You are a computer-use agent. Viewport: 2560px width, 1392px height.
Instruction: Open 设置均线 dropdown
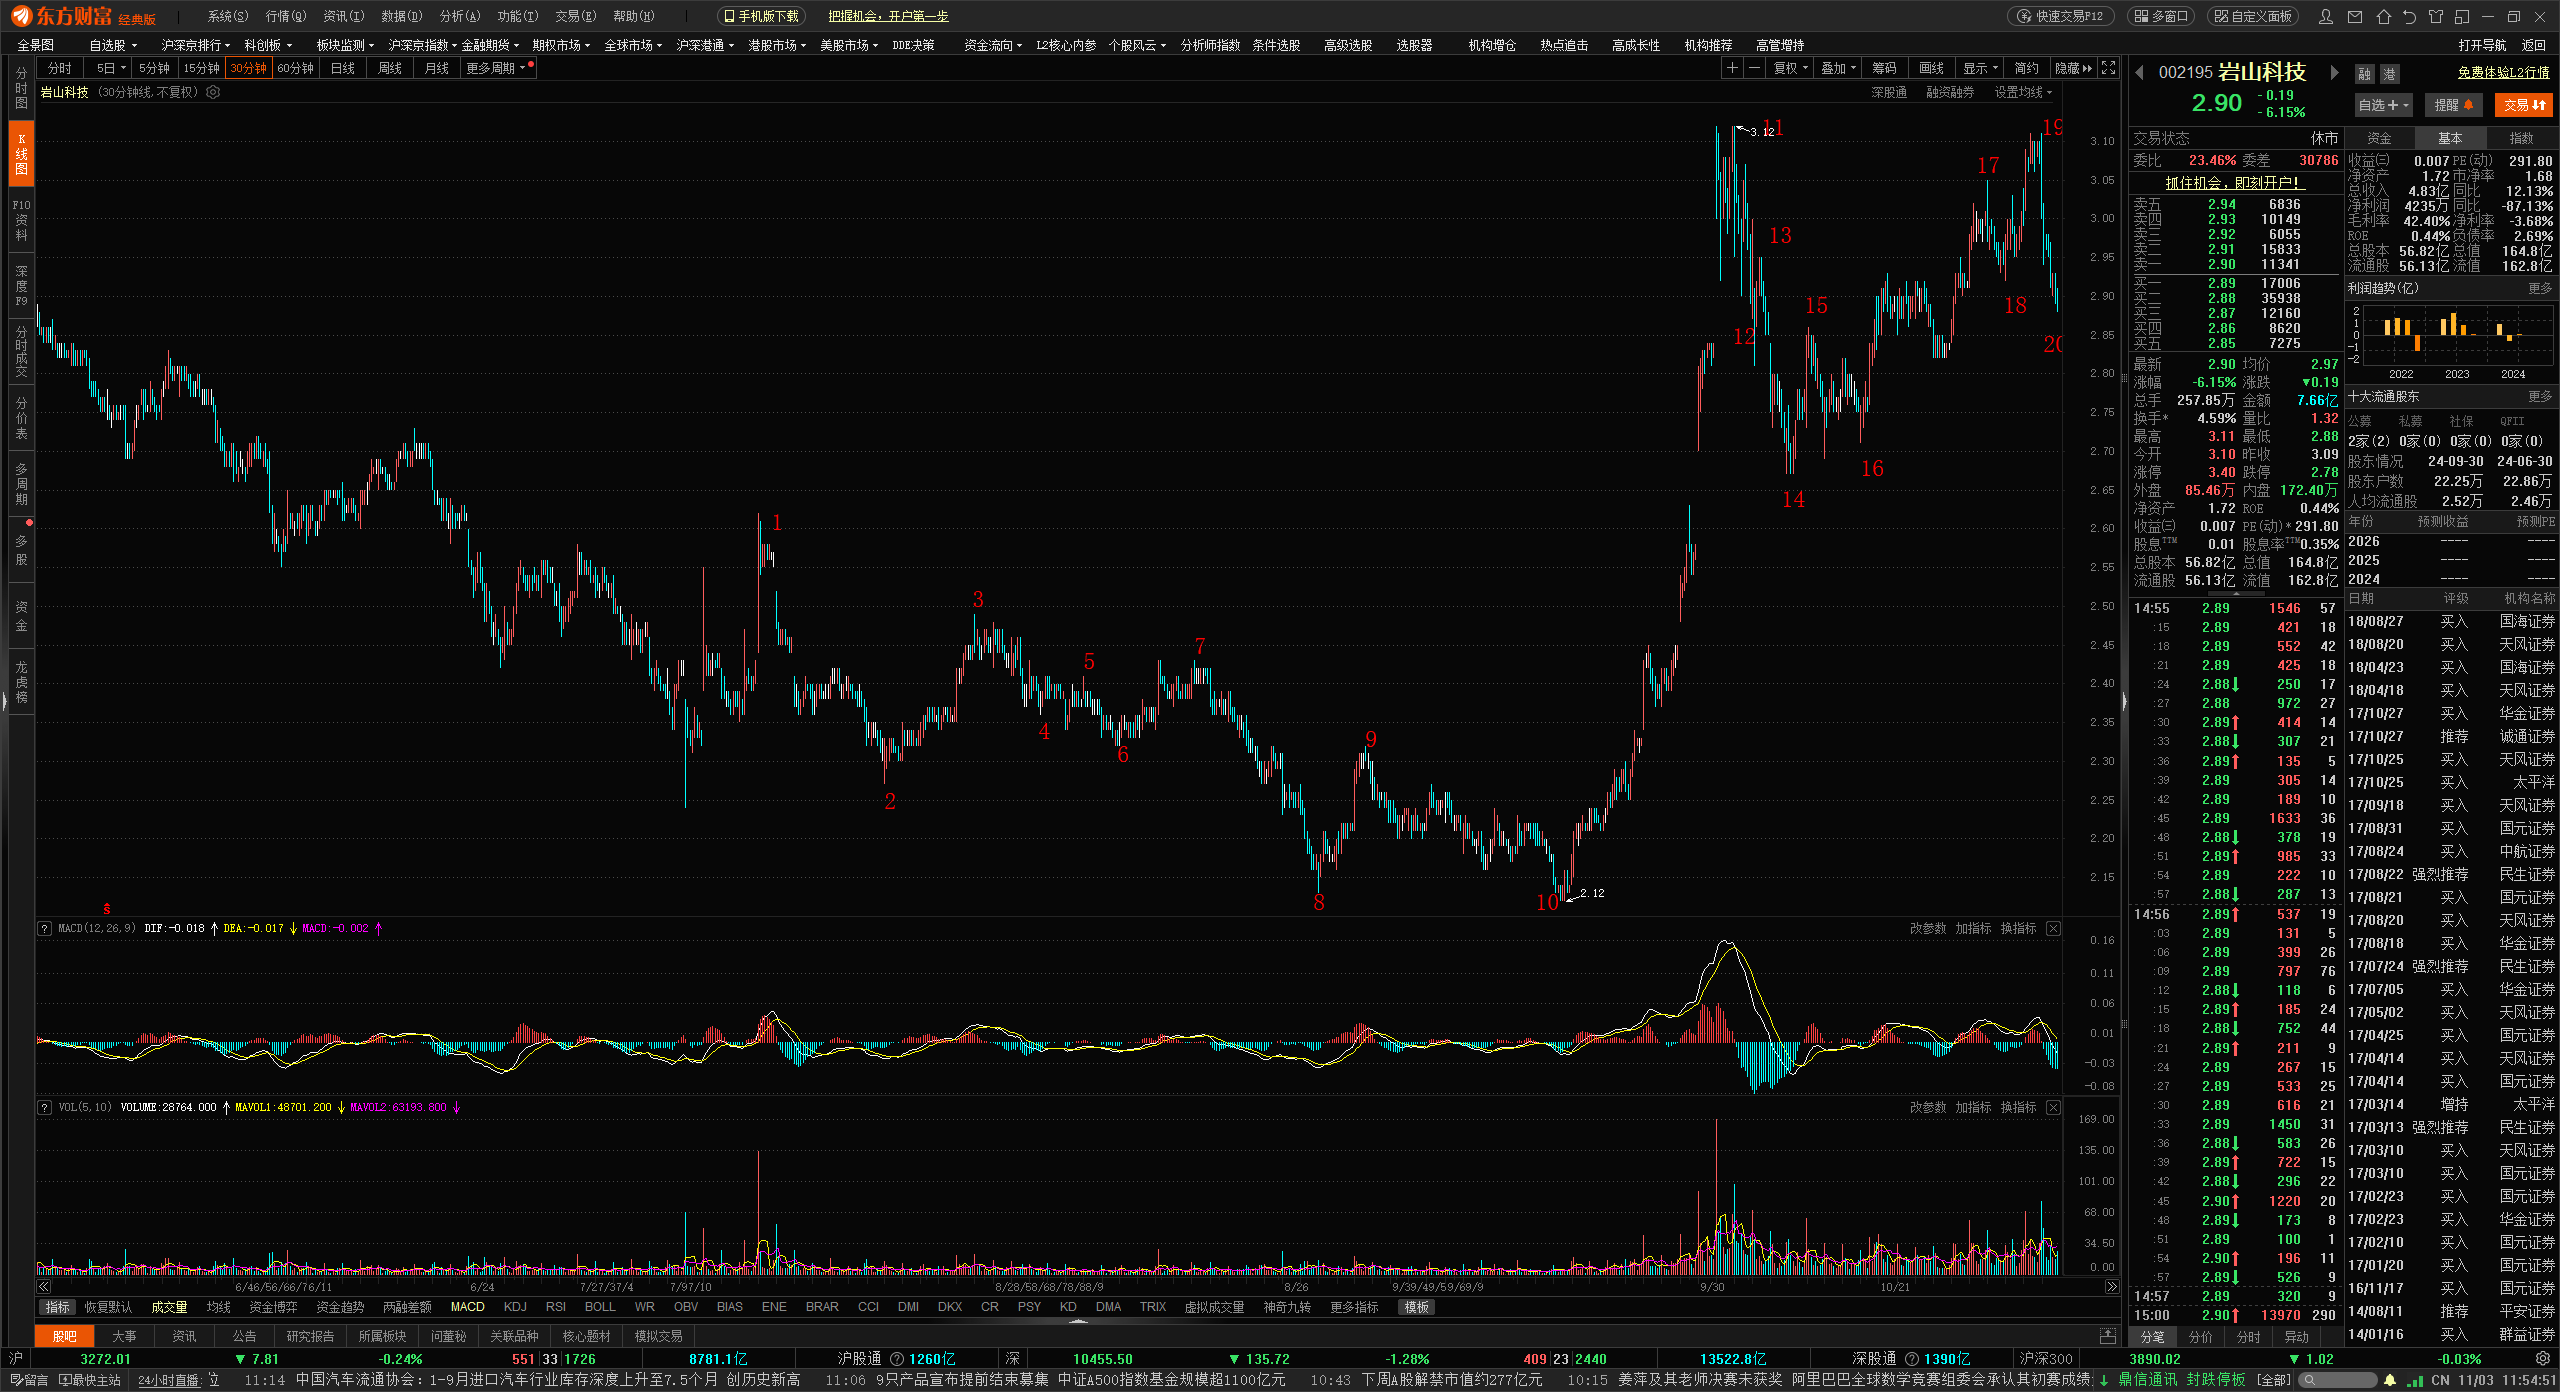pos(2023,92)
